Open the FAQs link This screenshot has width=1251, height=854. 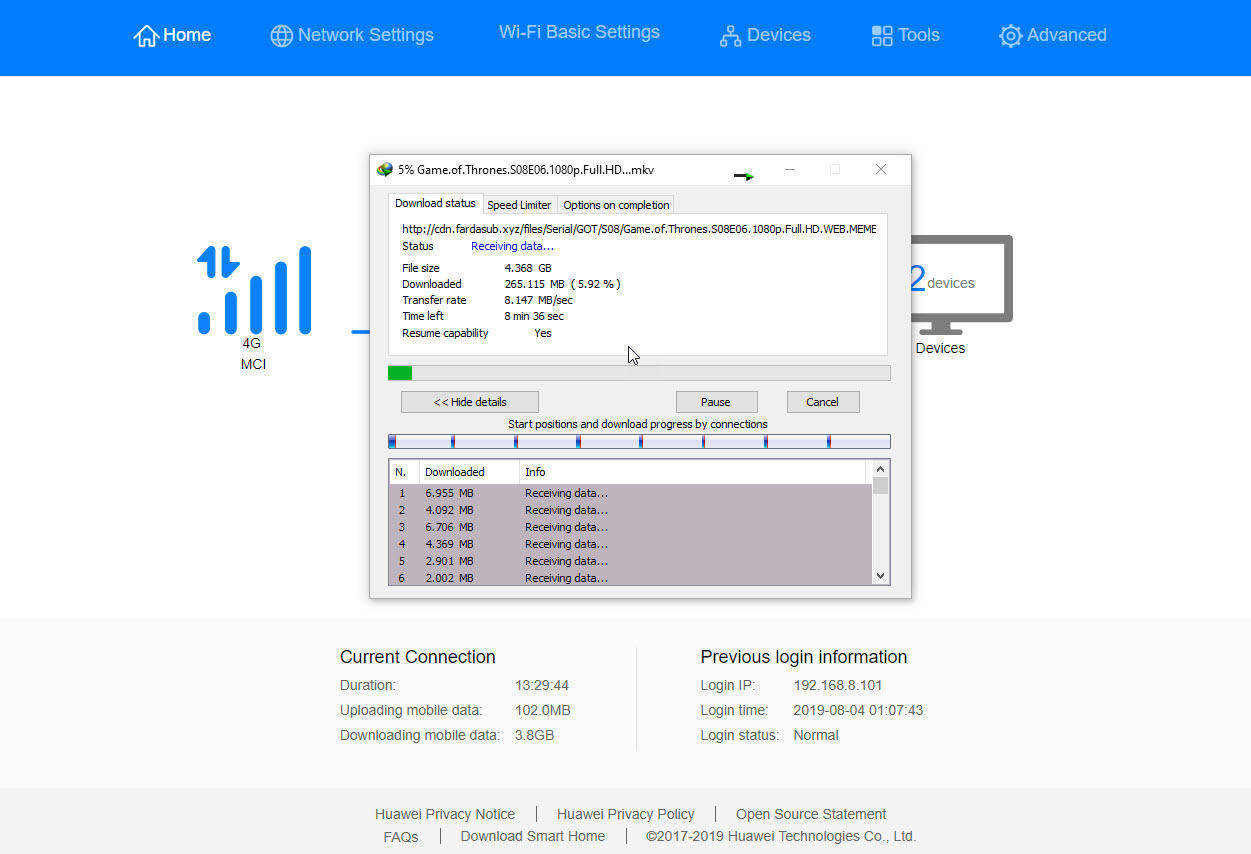click(x=401, y=836)
